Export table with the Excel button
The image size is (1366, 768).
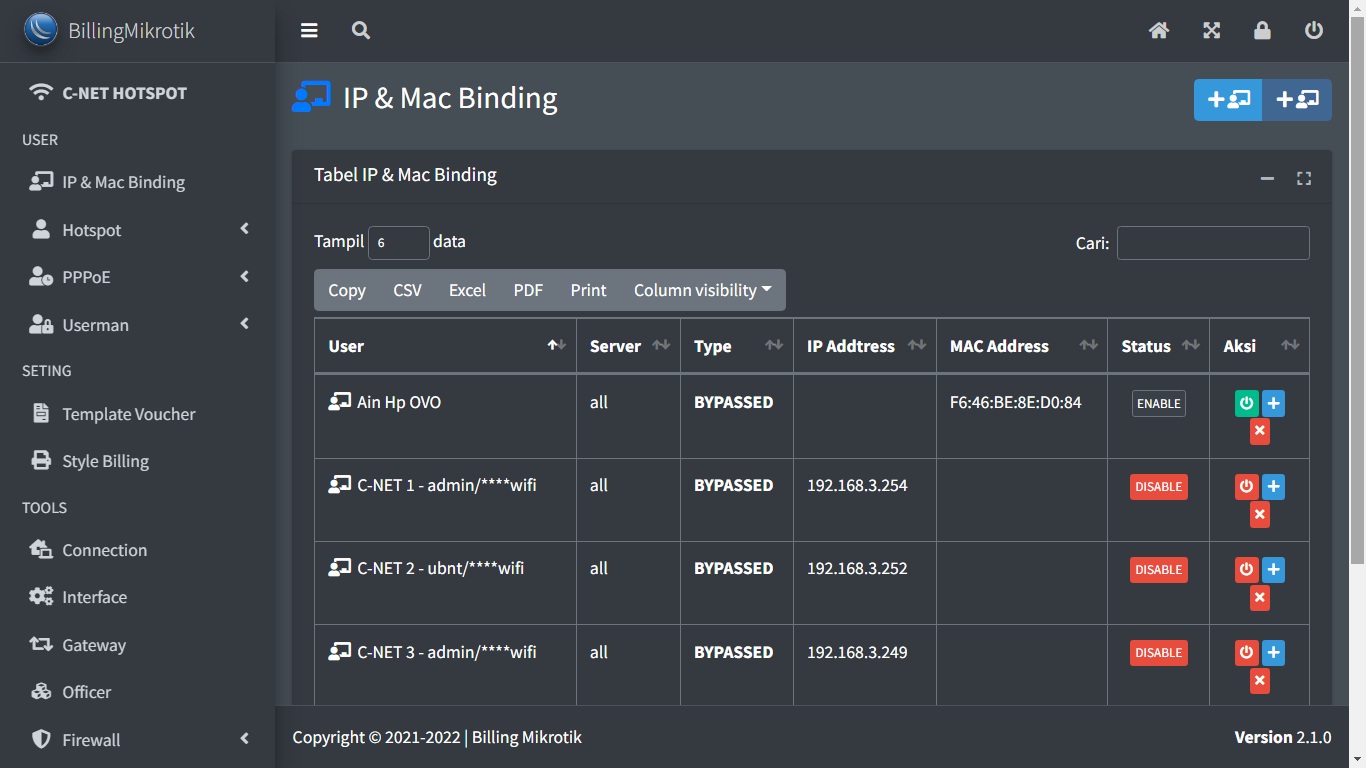(x=467, y=290)
